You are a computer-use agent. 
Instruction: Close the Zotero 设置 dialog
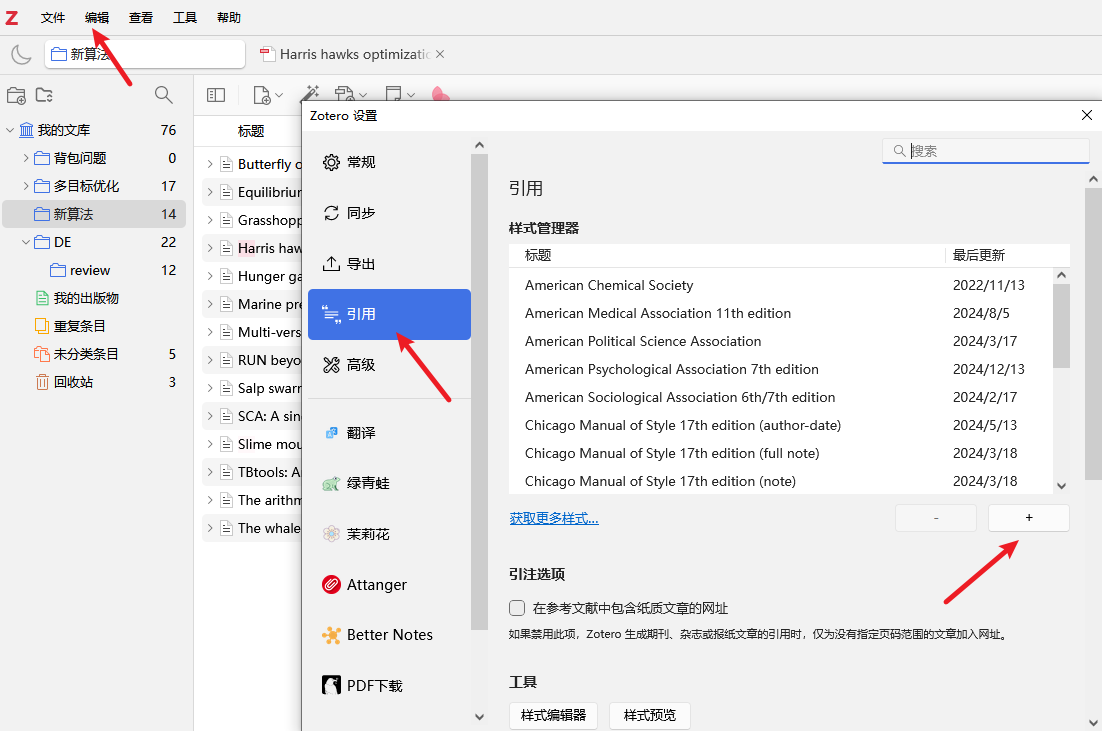pyautogui.click(x=1087, y=115)
